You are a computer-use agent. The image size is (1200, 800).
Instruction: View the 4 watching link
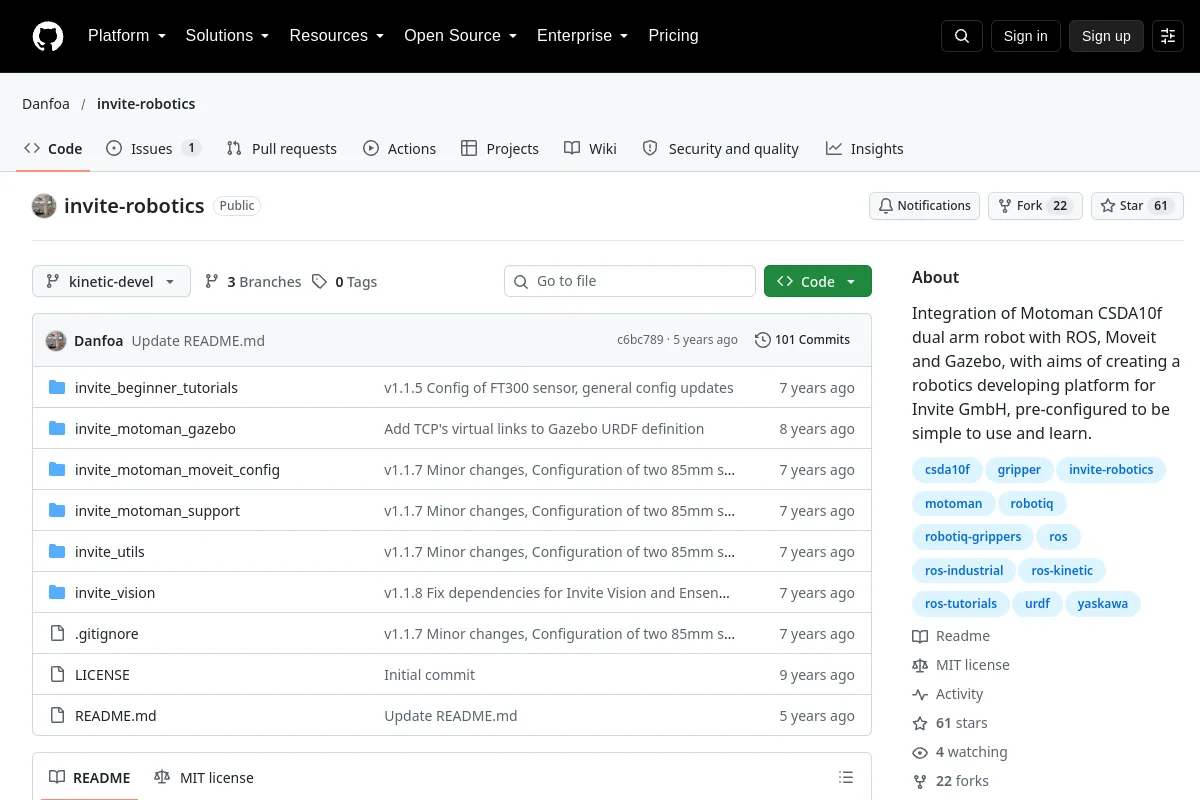pyautogui.click(x=960, y=752)
